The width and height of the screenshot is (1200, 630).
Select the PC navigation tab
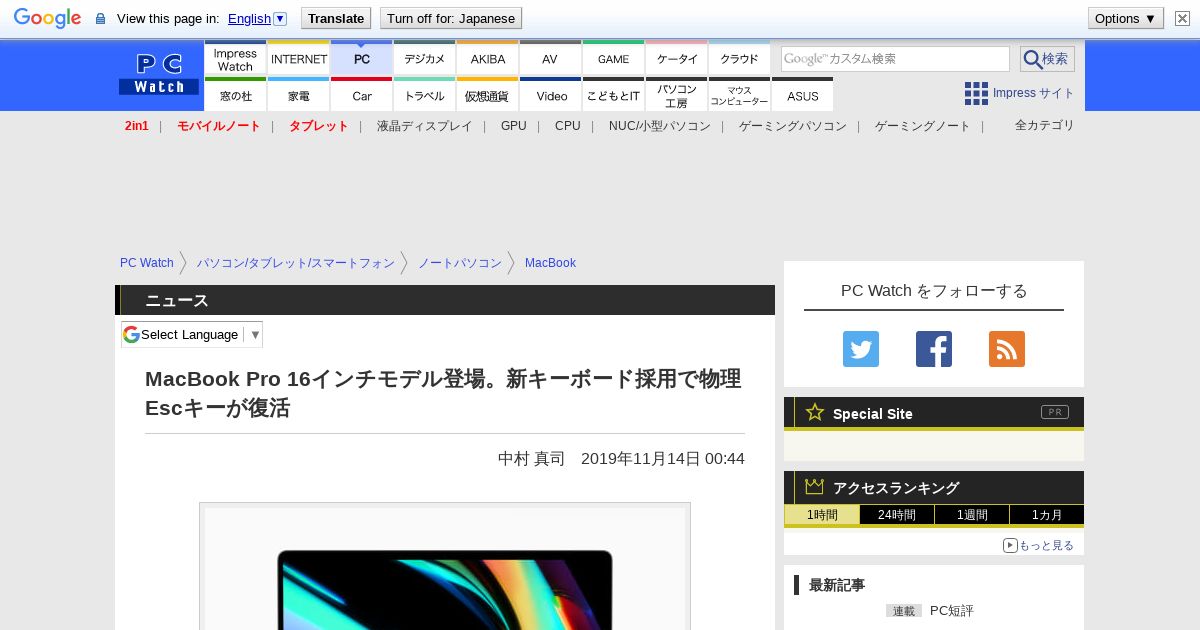pos(362,59)
